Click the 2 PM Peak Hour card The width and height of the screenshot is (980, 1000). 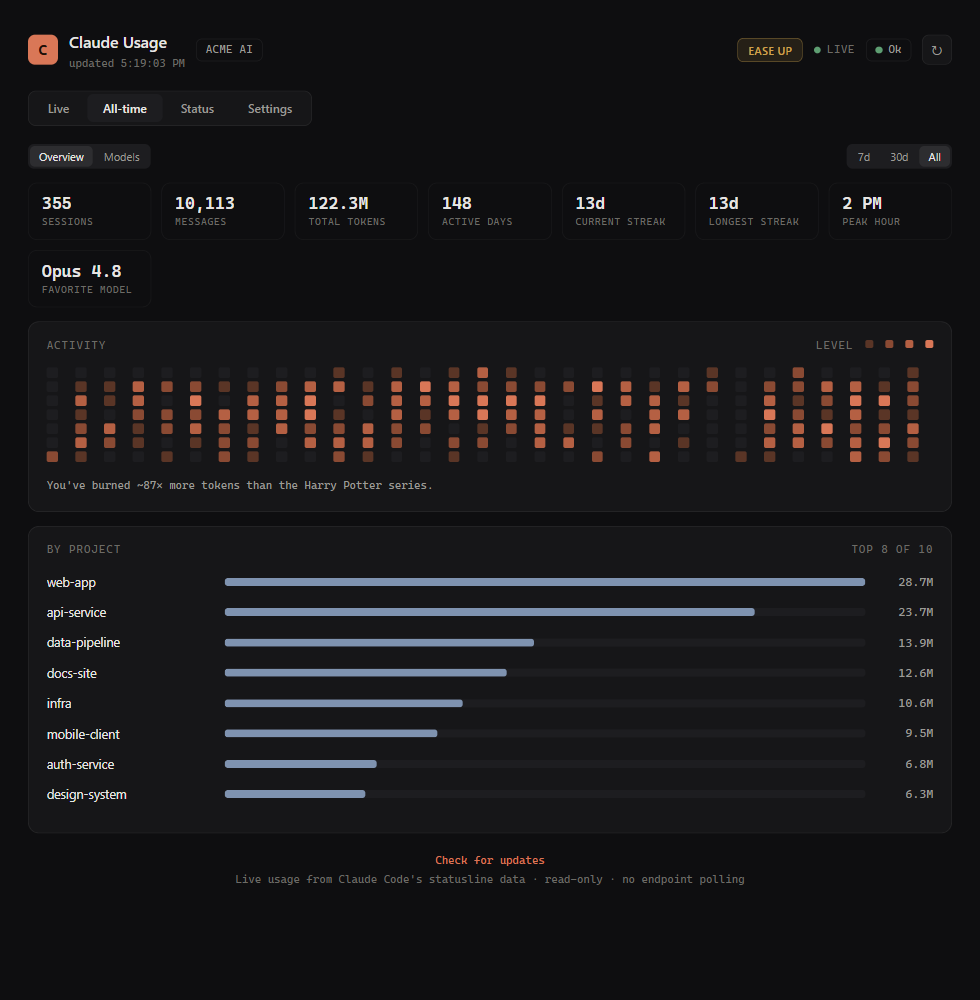890,211
